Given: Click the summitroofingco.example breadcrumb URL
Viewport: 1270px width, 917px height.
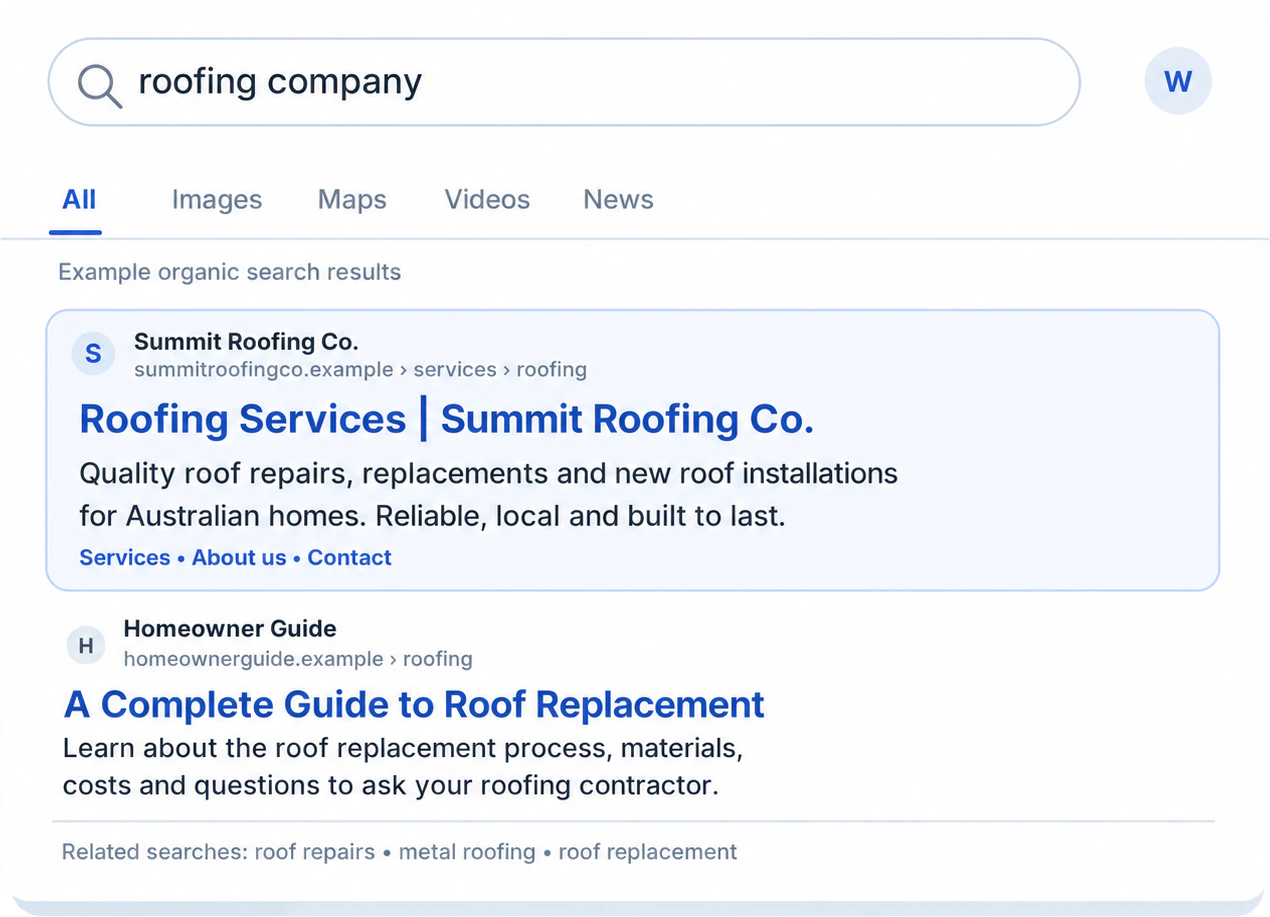Looking at the screenshot, I should [360, 370].
